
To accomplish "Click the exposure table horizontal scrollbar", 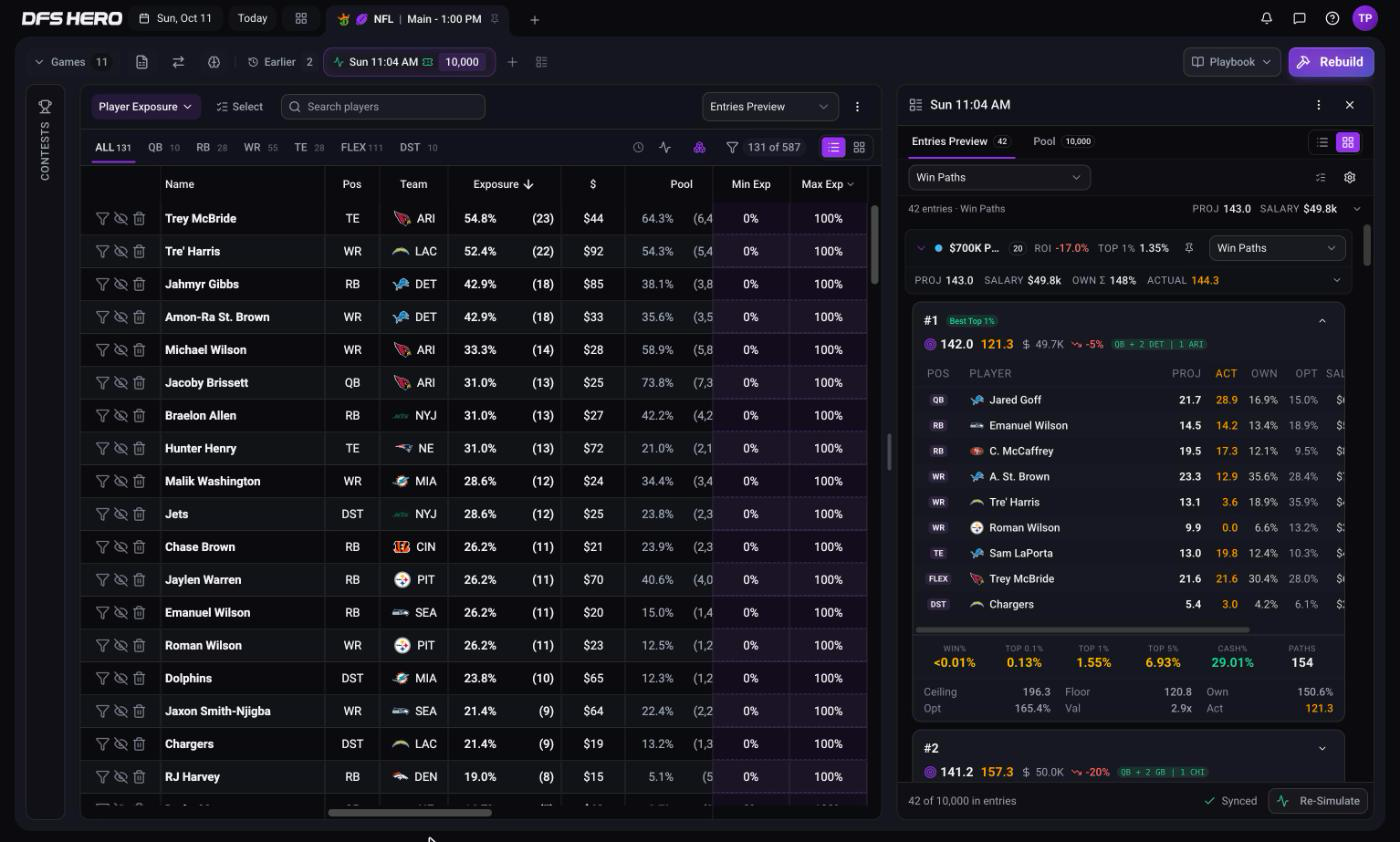I will point(410,812).
